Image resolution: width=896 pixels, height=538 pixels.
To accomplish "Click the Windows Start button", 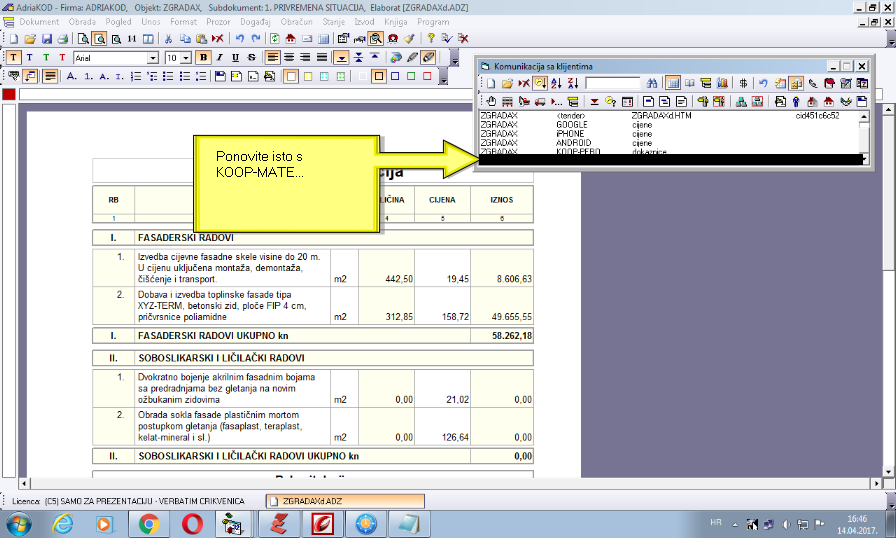I will point(18,524).
